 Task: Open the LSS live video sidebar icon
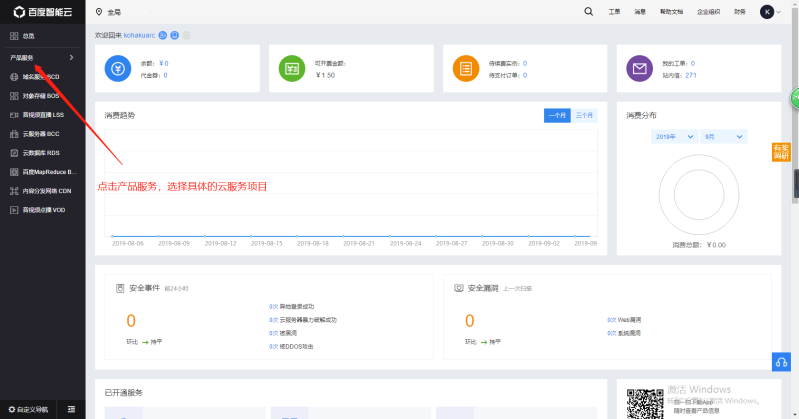click(14, 115)
